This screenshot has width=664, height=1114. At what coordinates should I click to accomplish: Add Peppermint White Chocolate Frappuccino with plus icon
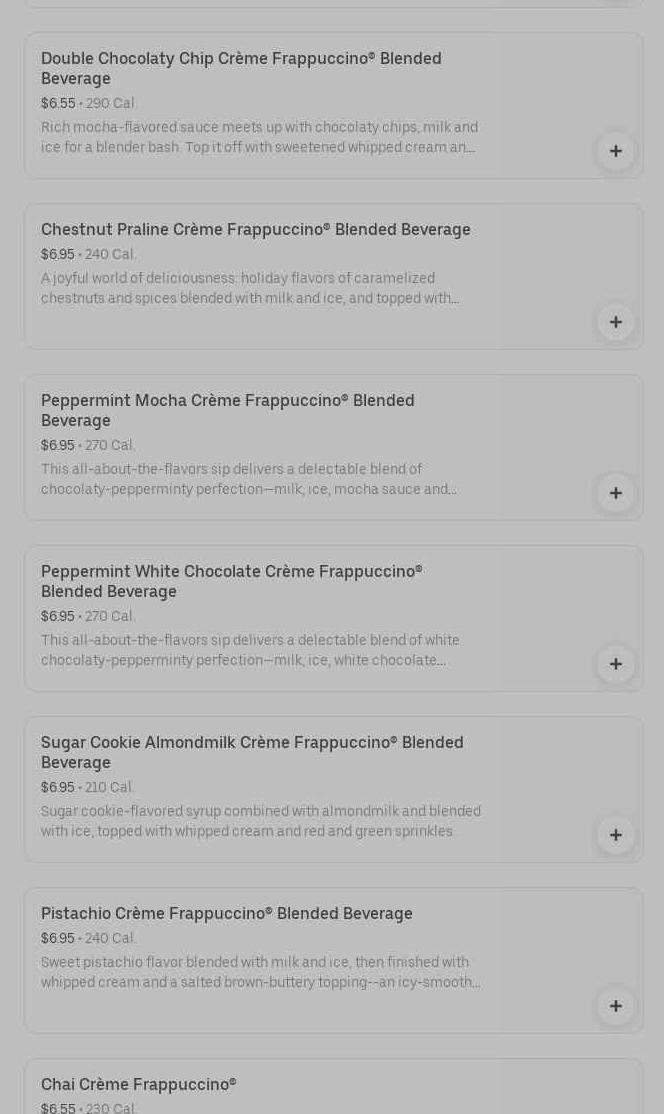click(x=615, y=664)
